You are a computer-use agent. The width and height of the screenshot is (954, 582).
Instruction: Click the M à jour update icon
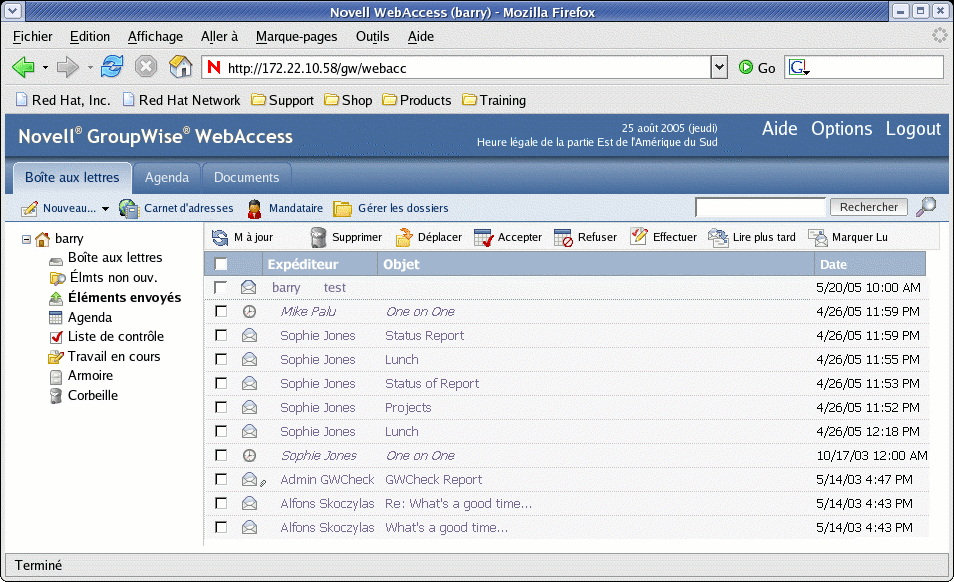pyautogui.click(x=220, y=237)
